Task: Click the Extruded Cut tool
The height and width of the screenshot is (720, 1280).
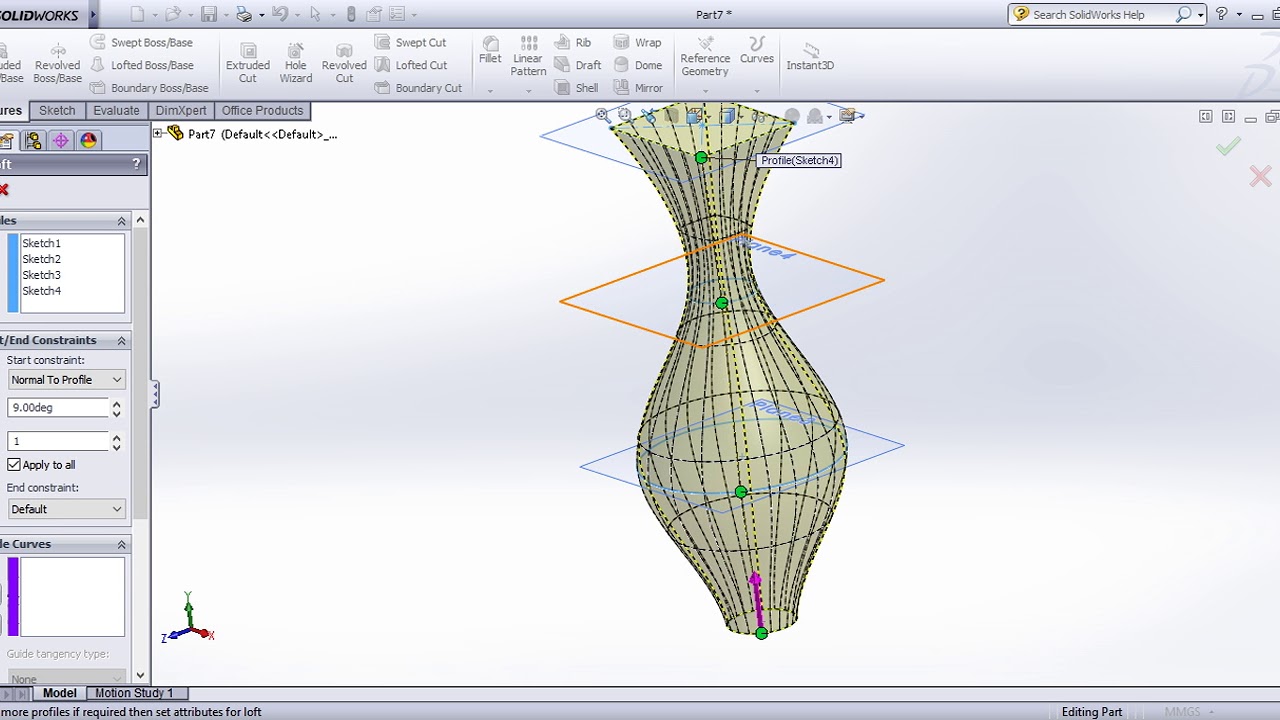Action: pyautogui.click(x=248, y=62)
